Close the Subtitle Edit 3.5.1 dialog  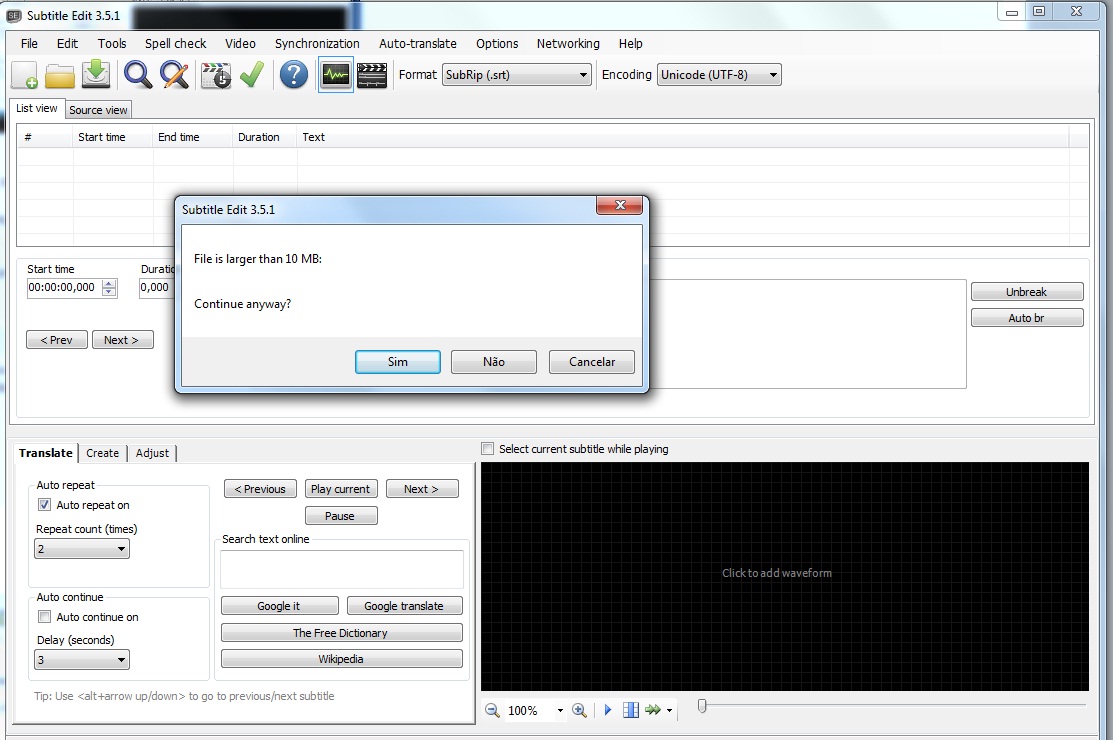pos(620,205)
